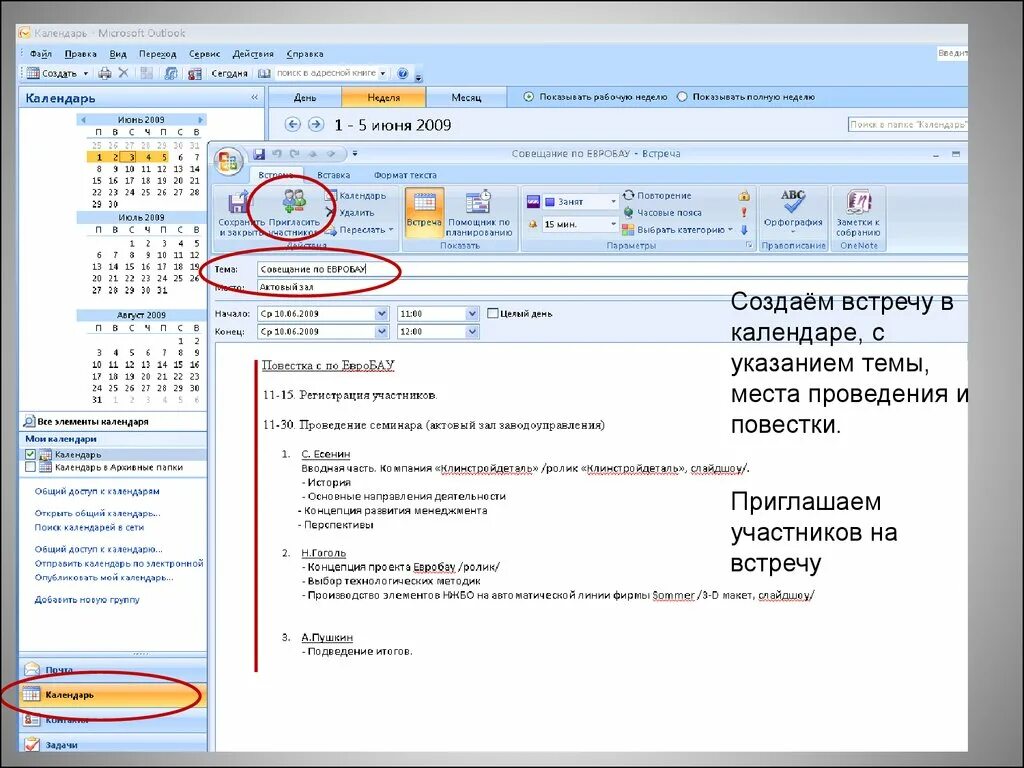Image resolution: width=1024 pixels, height=768 pixels.
Task: Click Поиск календарей в сети link
Action: (89, 527)
